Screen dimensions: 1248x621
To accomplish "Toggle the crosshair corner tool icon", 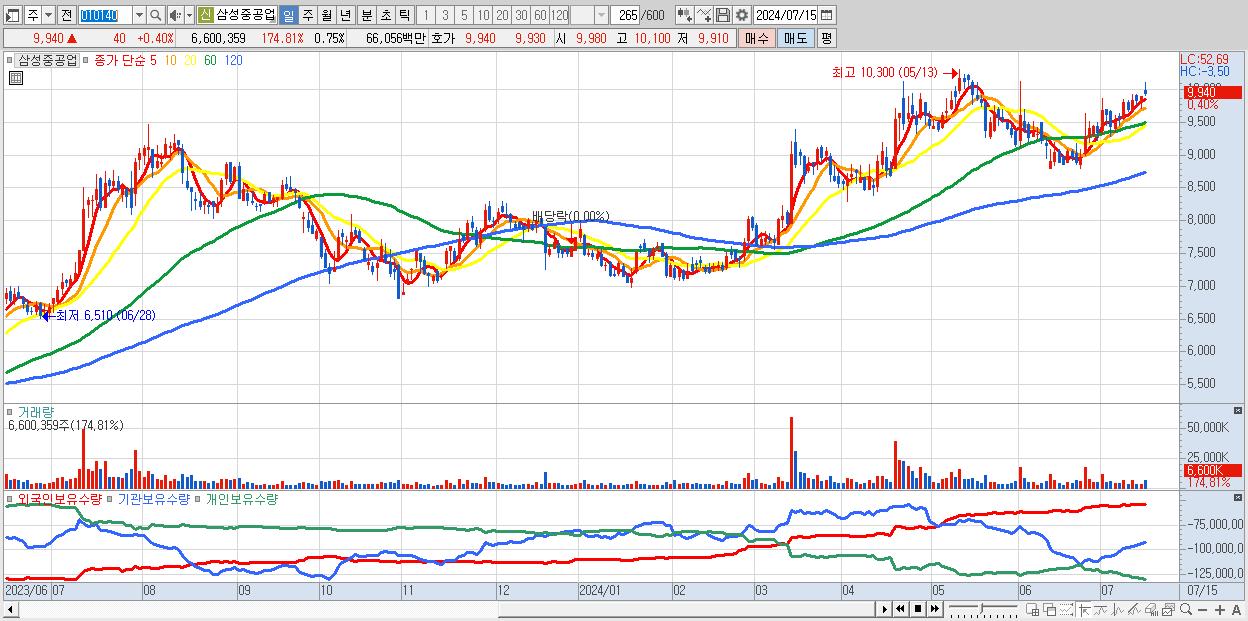I will pos(1084,609).
